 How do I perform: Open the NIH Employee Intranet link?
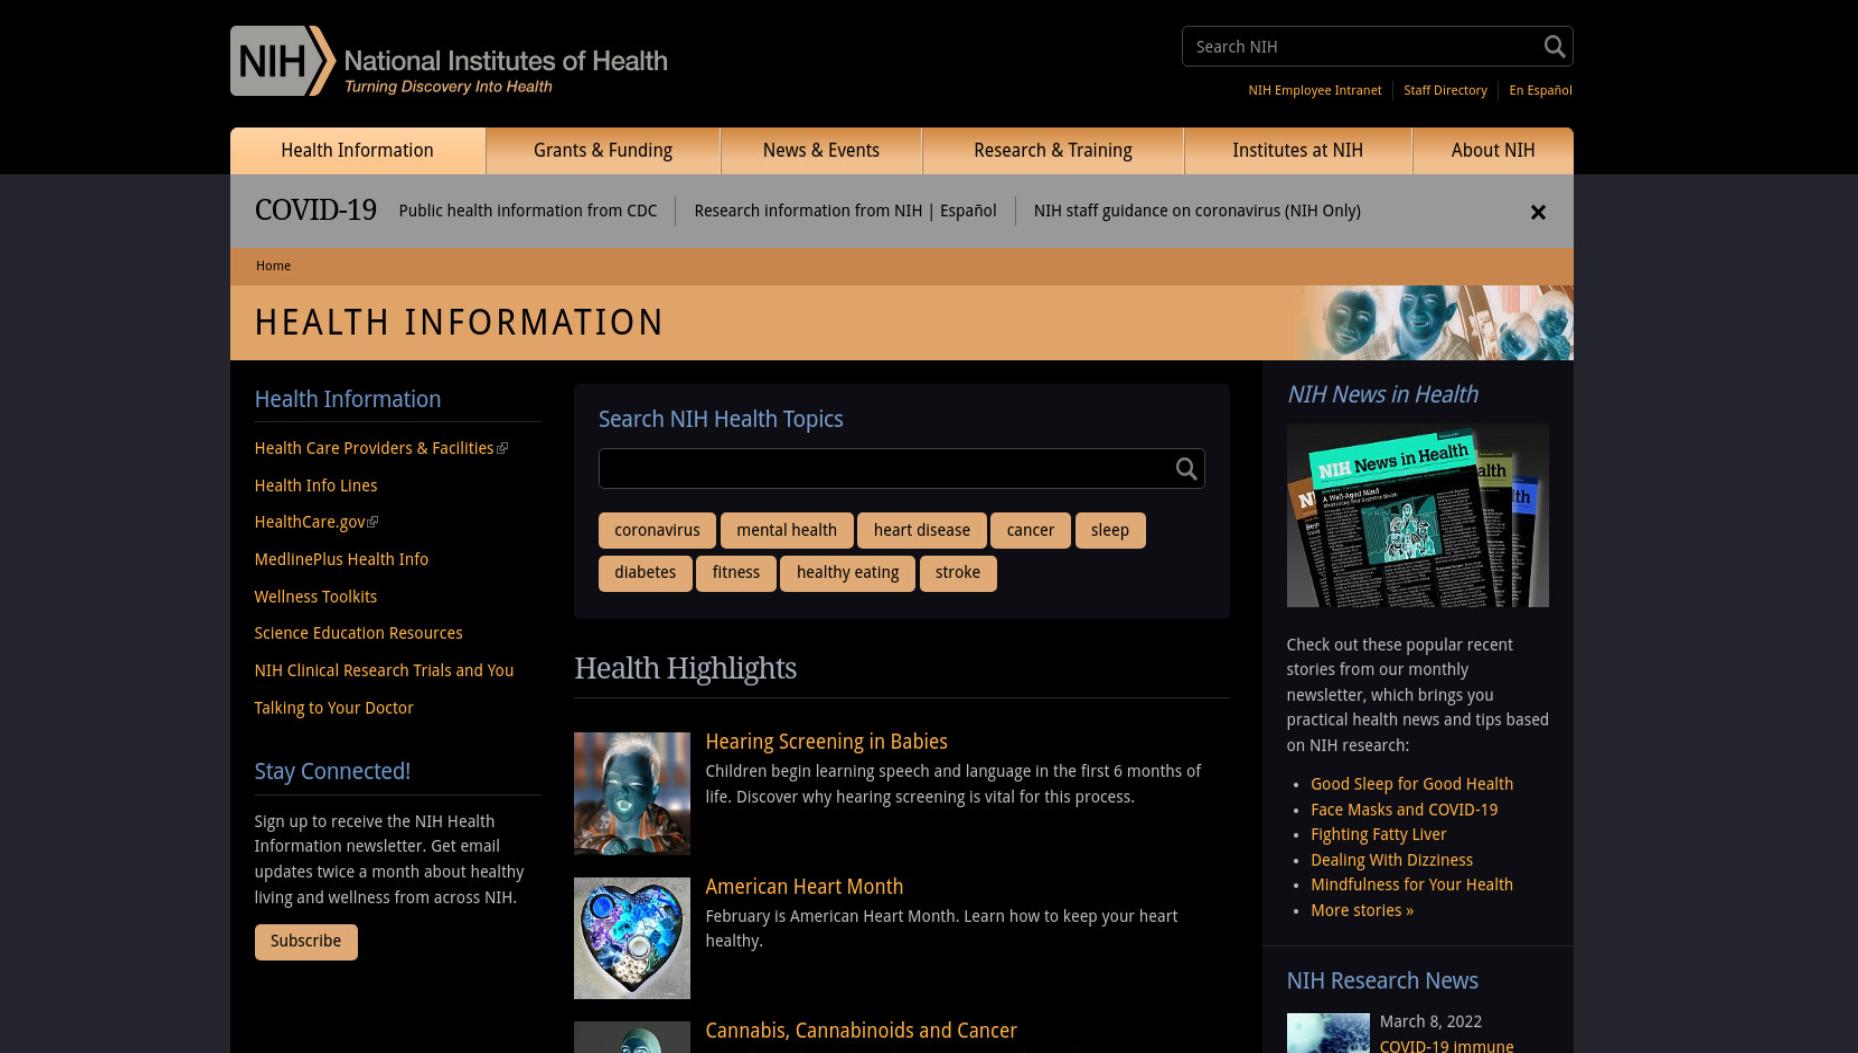pyautogui.click(x=1314, y=90)
